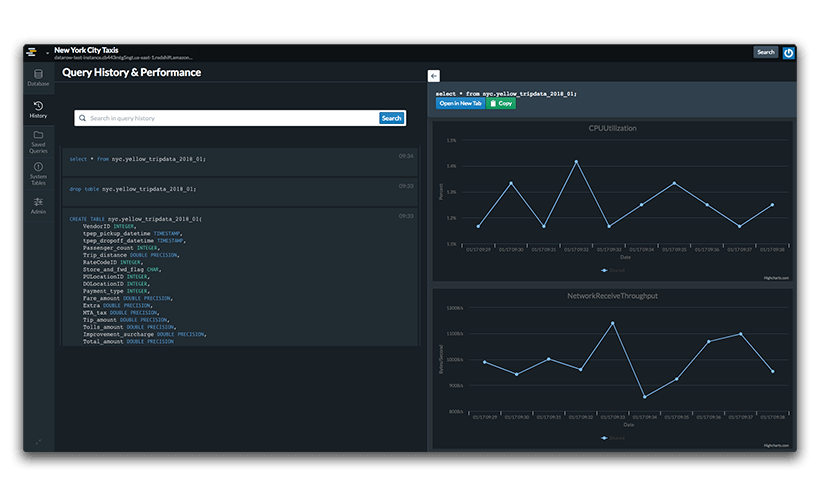The height and width of the screenshot is (486, 820).
Task: Click the Network chart highest data point
Action: click(612, 323)
